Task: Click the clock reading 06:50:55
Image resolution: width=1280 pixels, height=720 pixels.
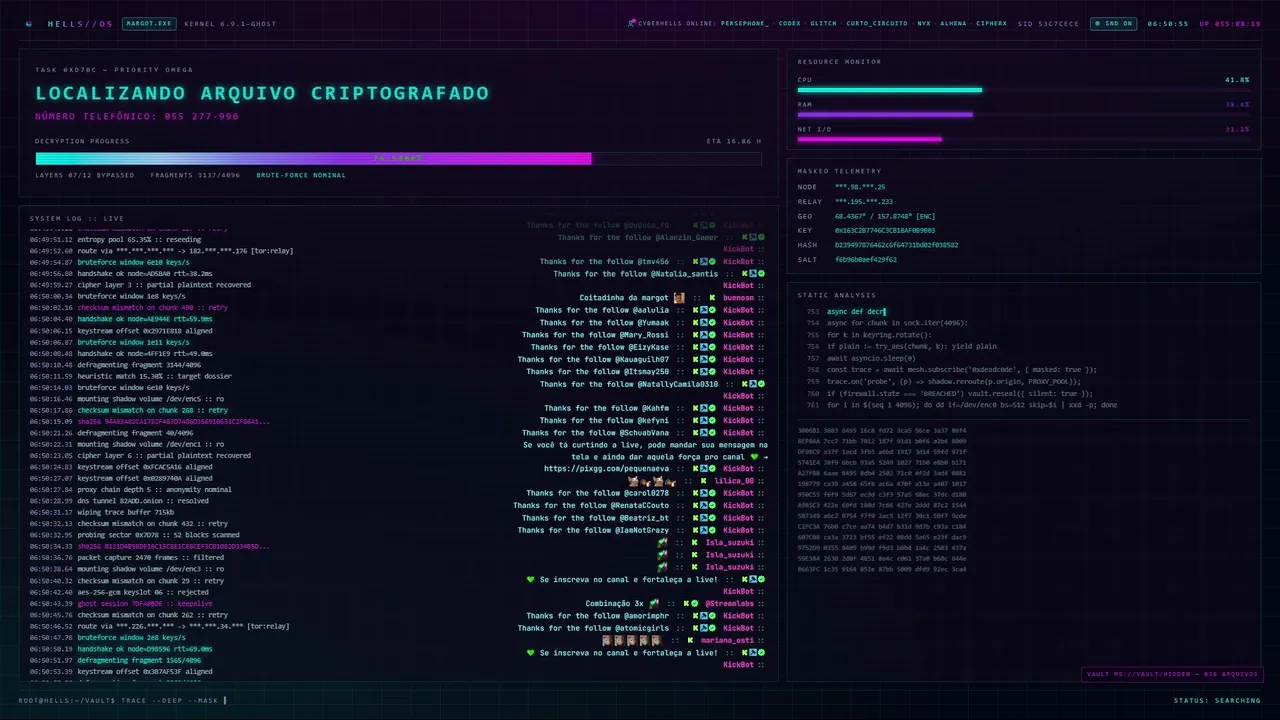Action: (1168, 23)
